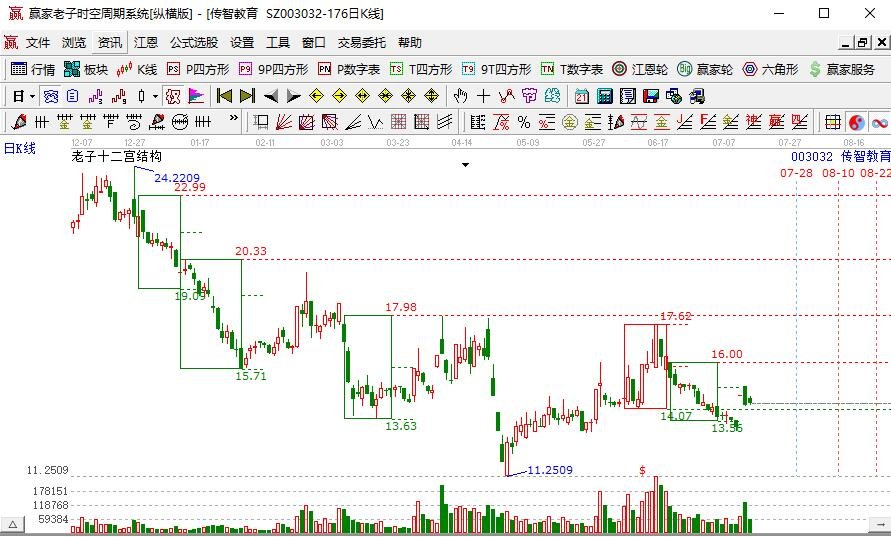This screenshot has height=537, width=891.
Task: Open the calendar icon in toolbar
Action: click(x=581, y=96)
